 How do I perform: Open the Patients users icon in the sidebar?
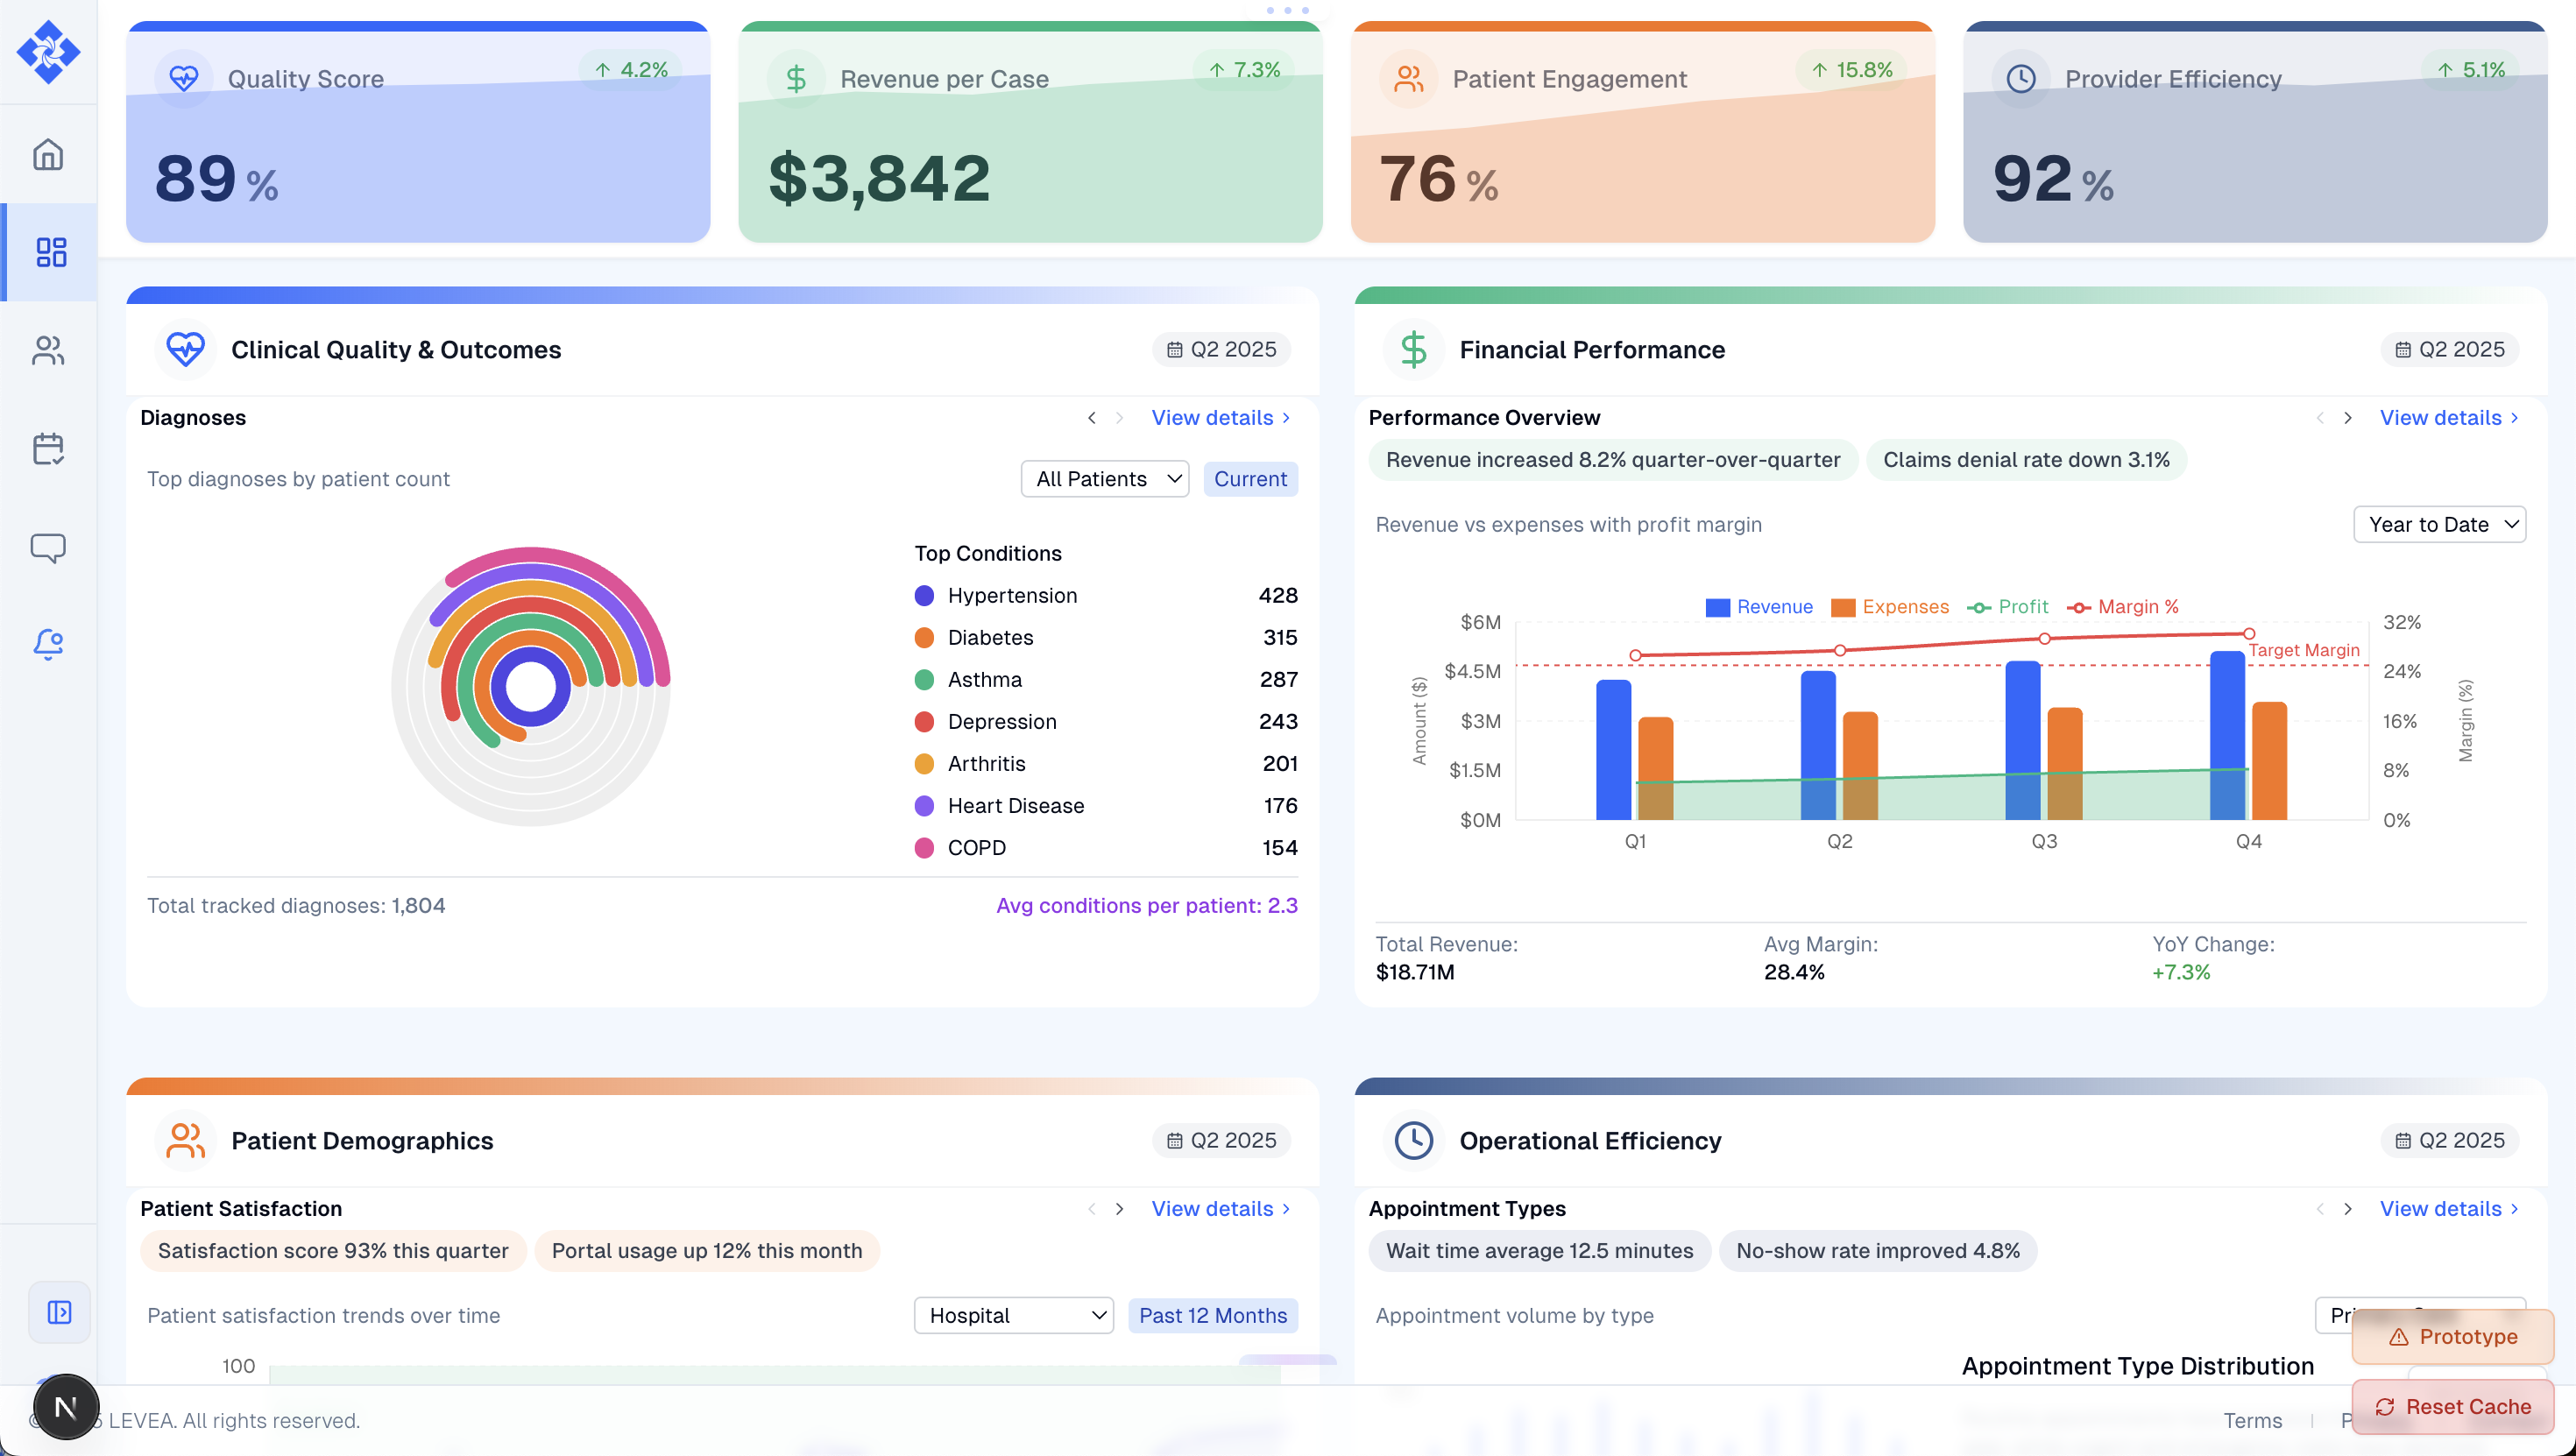(48, 350)
